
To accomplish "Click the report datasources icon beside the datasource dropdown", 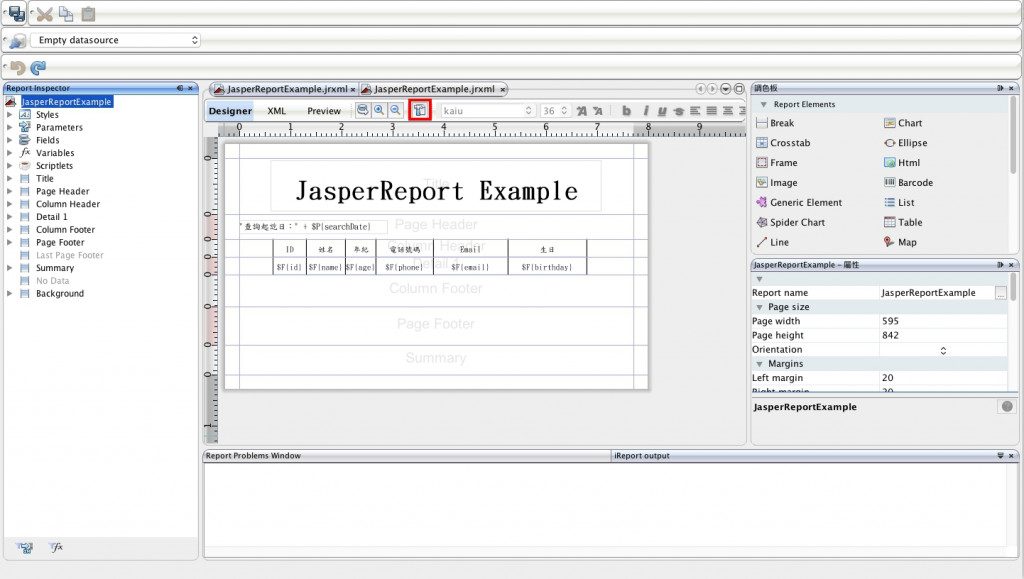I will [18, 40].
